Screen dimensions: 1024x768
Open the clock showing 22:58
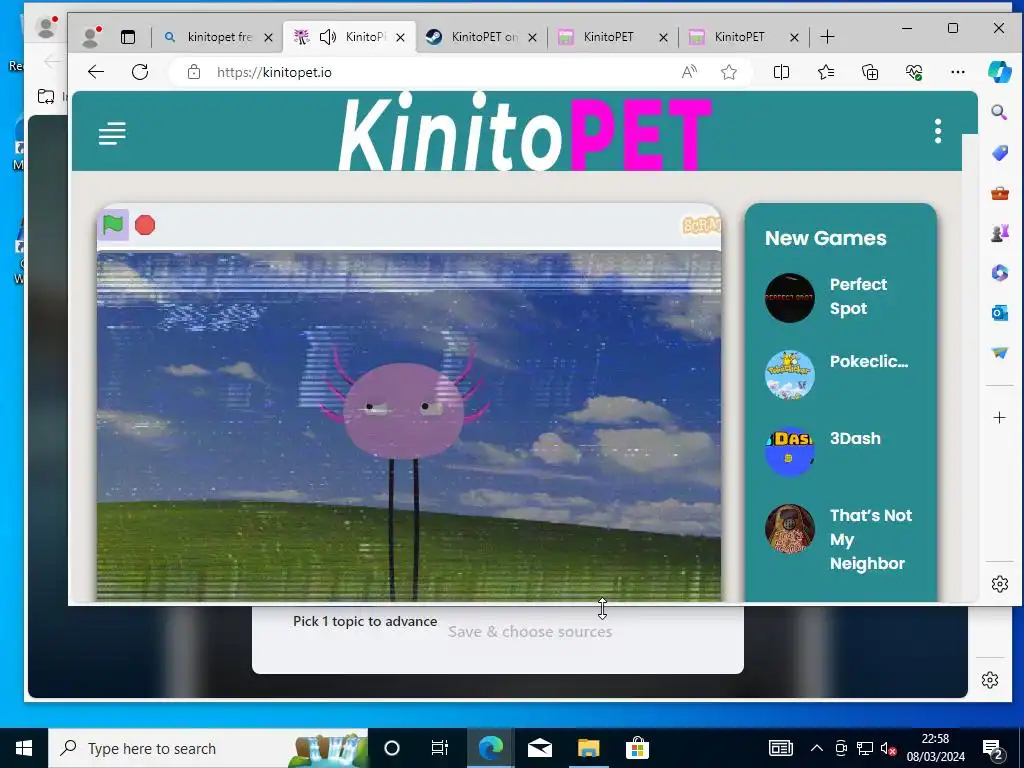click(x=935, y=748)
